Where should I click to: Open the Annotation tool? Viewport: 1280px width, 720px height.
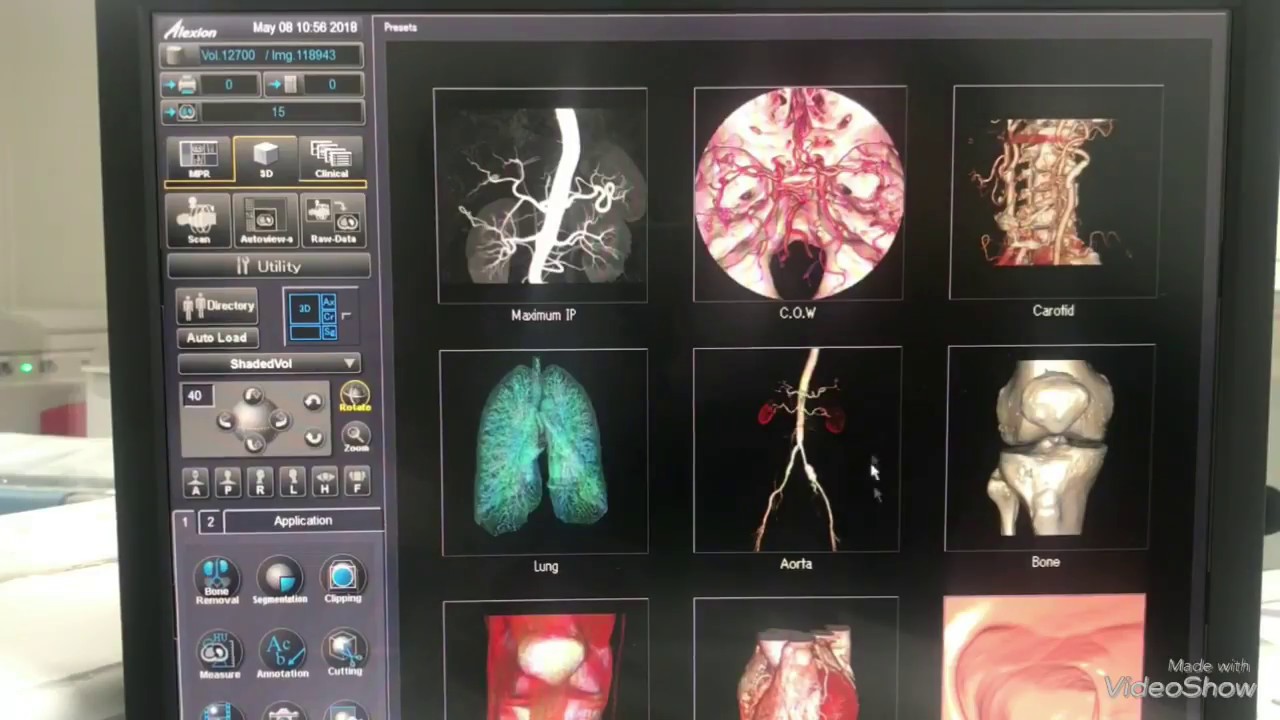pyautogui.click(x=282, y=655)
